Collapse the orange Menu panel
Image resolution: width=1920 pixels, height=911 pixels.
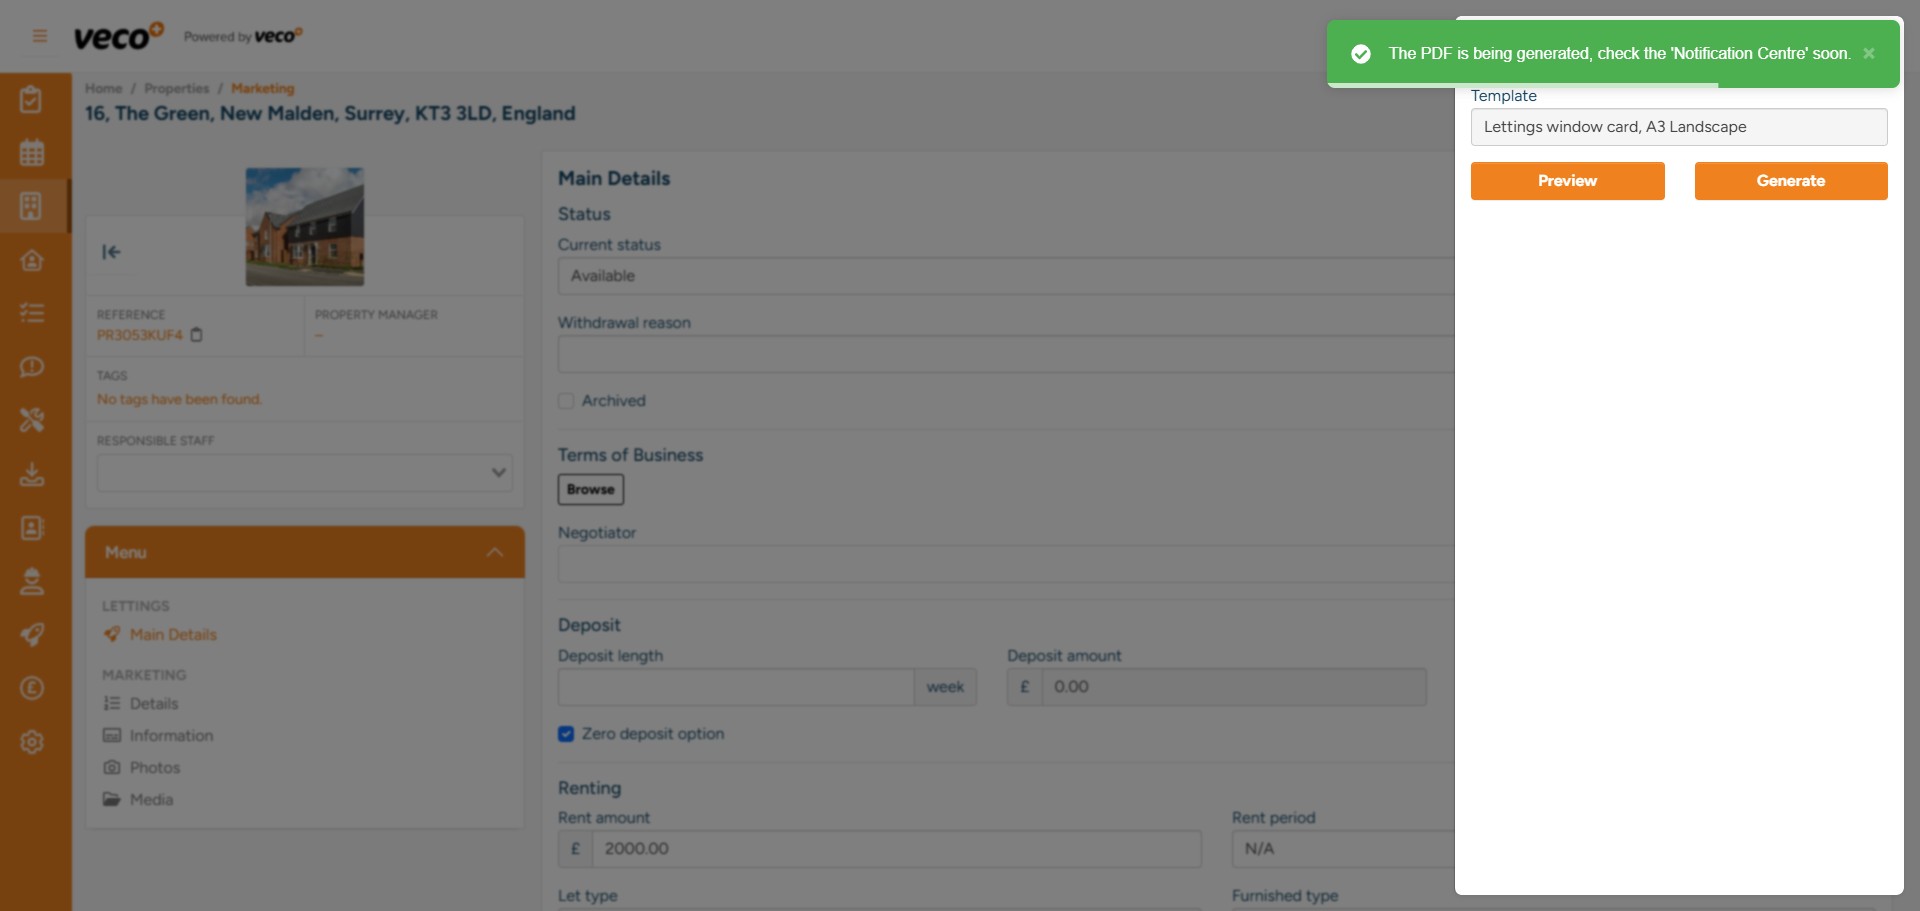pyautogui.click(x=494, y=553)
